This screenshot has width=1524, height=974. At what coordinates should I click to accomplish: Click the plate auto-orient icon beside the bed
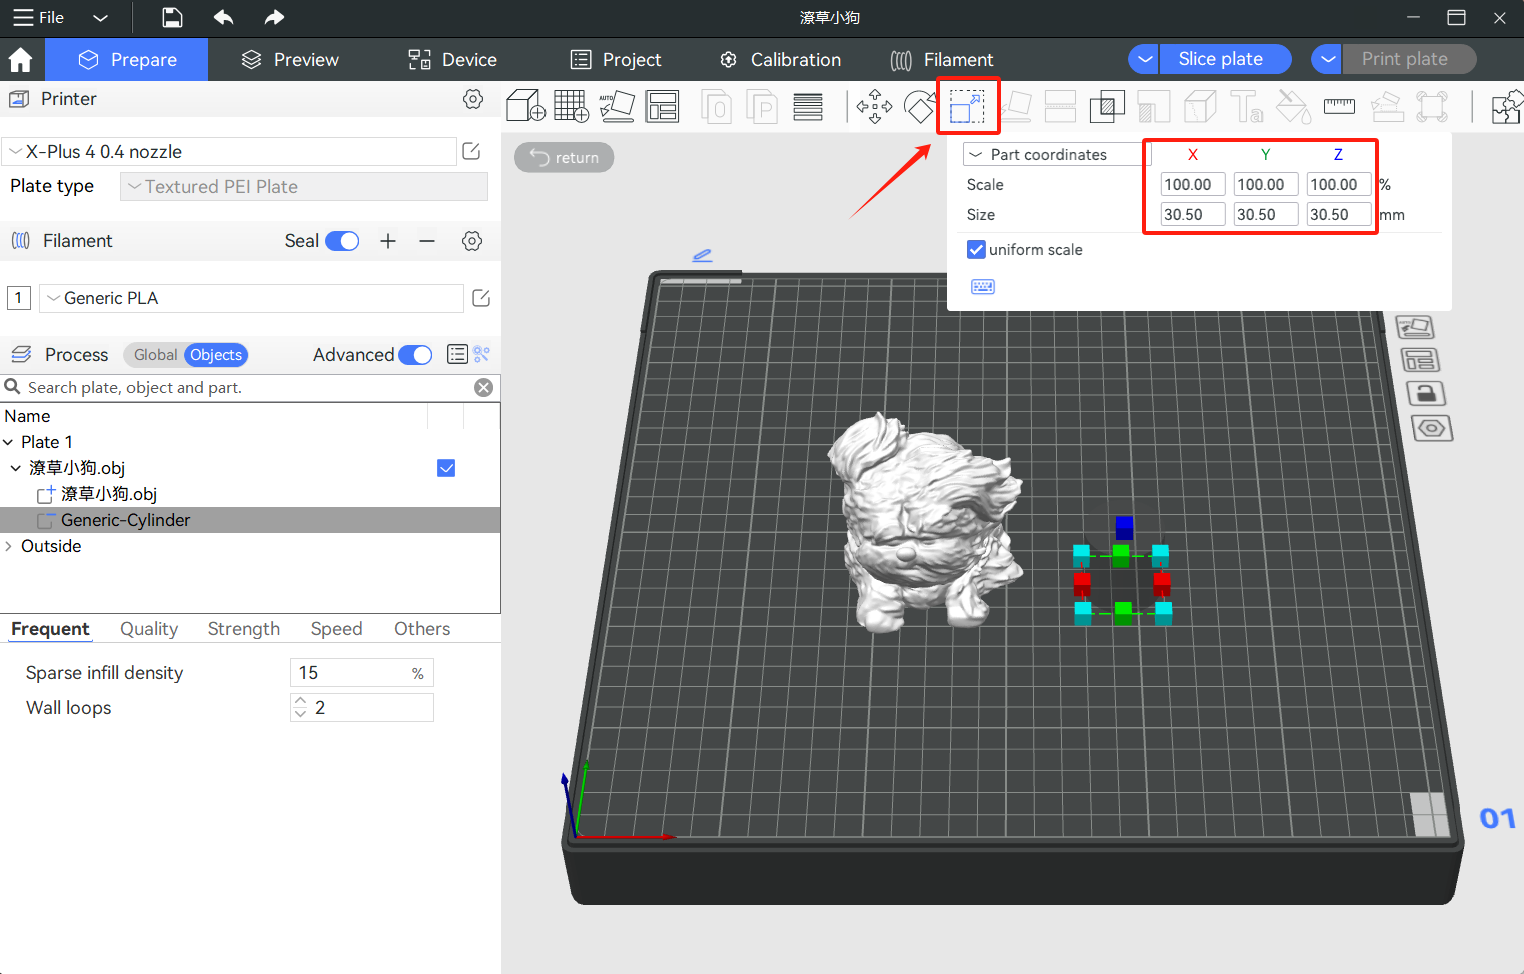1415,327
